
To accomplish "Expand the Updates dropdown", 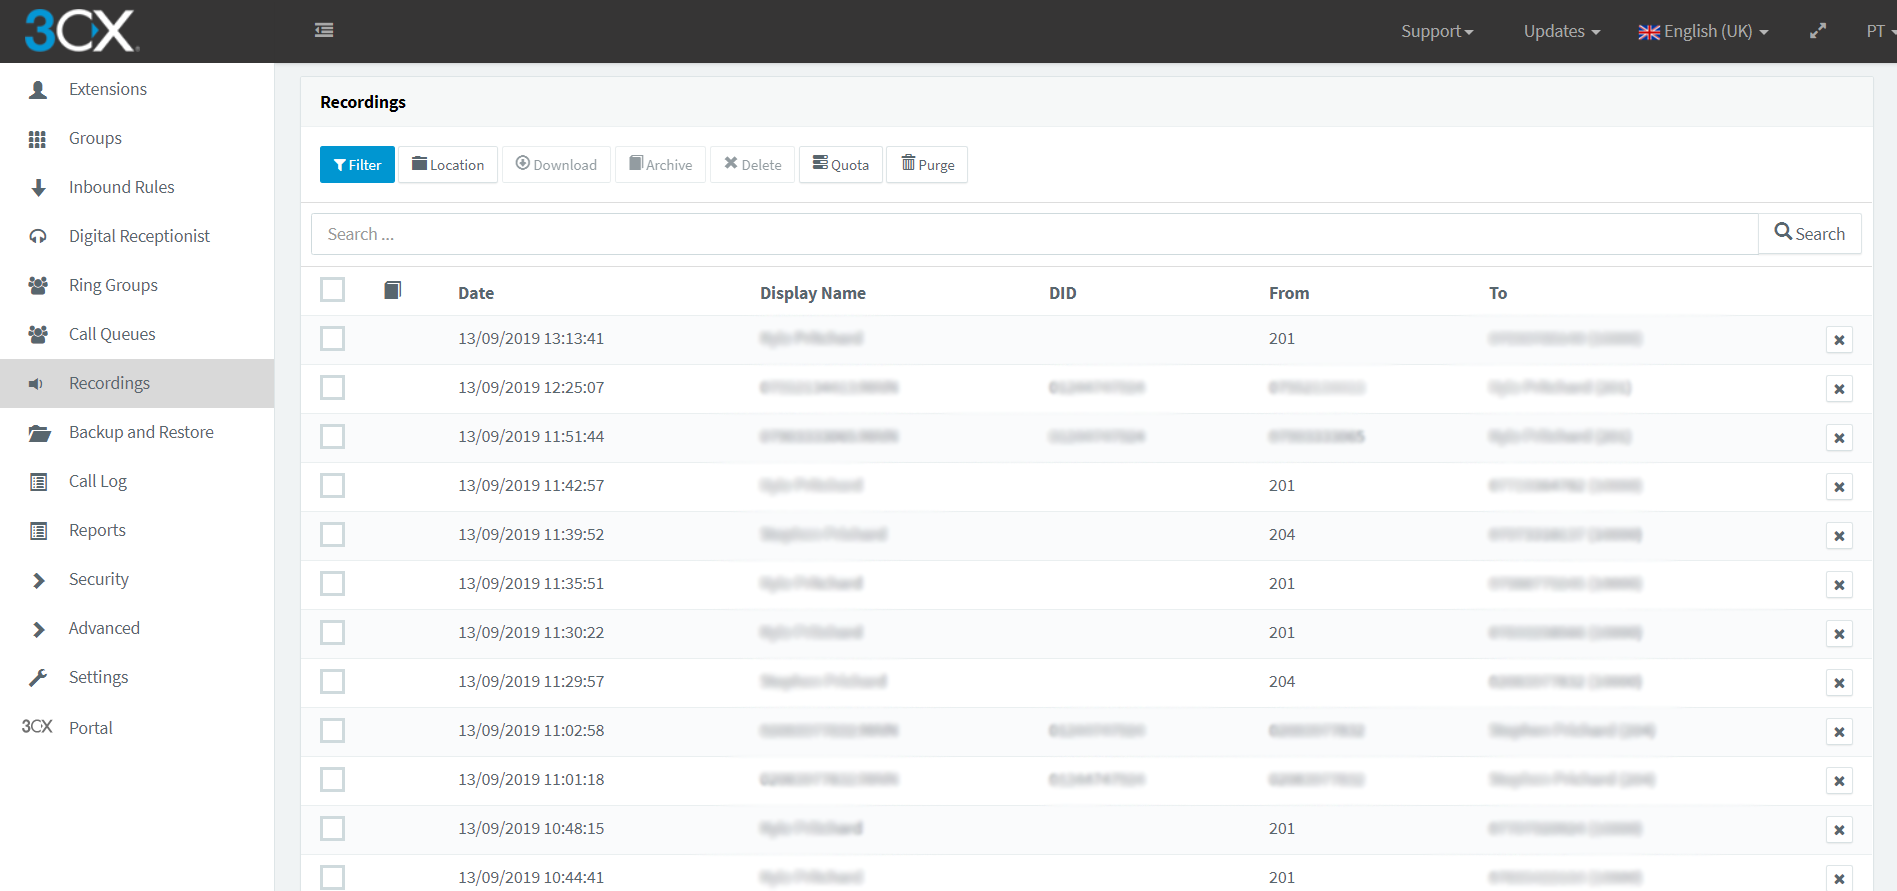I will coord(1561,32).
